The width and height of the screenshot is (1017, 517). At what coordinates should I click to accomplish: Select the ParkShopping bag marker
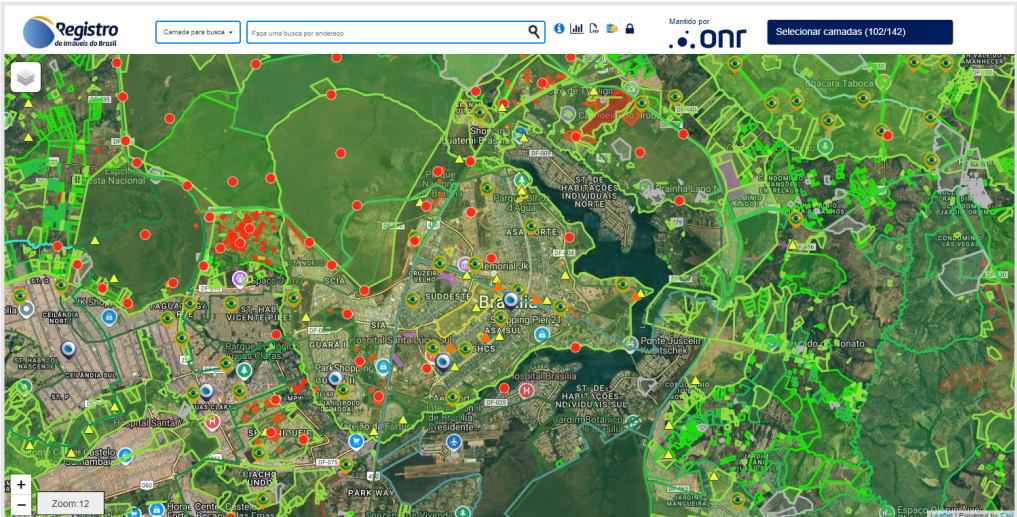click(x=383, y=367)
